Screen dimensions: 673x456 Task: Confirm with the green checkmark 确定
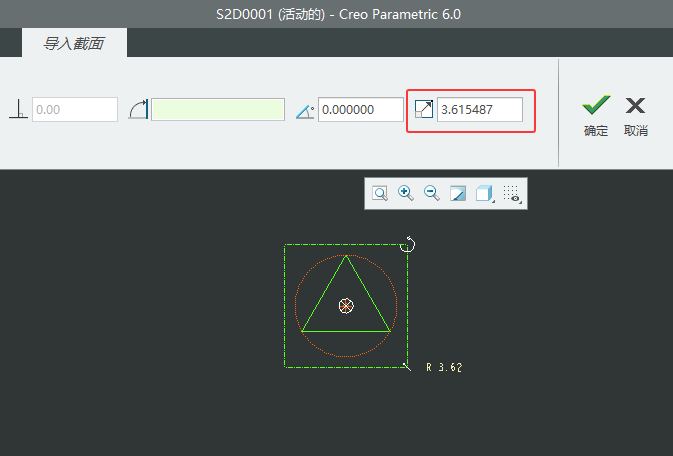pos(596,115)
